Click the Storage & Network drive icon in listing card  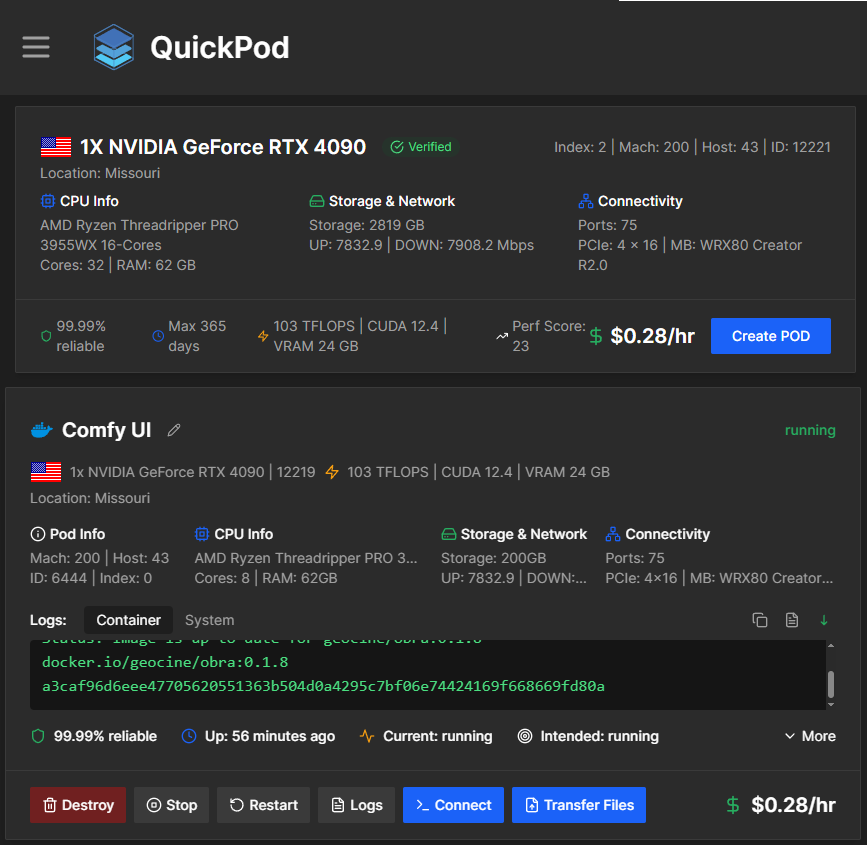pos(317,201)
